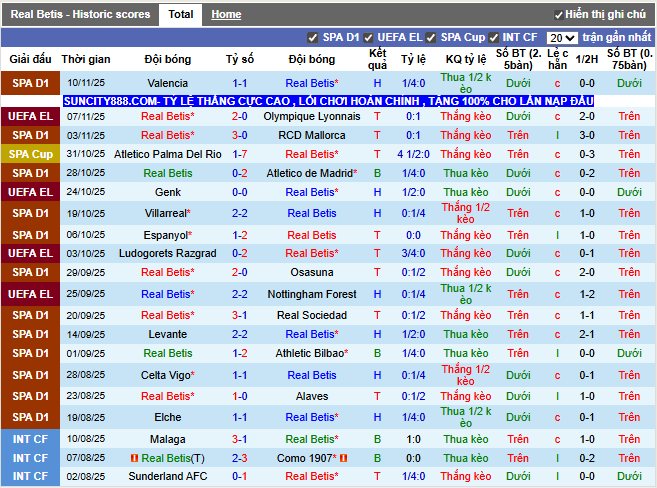Click the red card icon beside Real Betis(T)
657x488 pixels.
tap(135, 458)
